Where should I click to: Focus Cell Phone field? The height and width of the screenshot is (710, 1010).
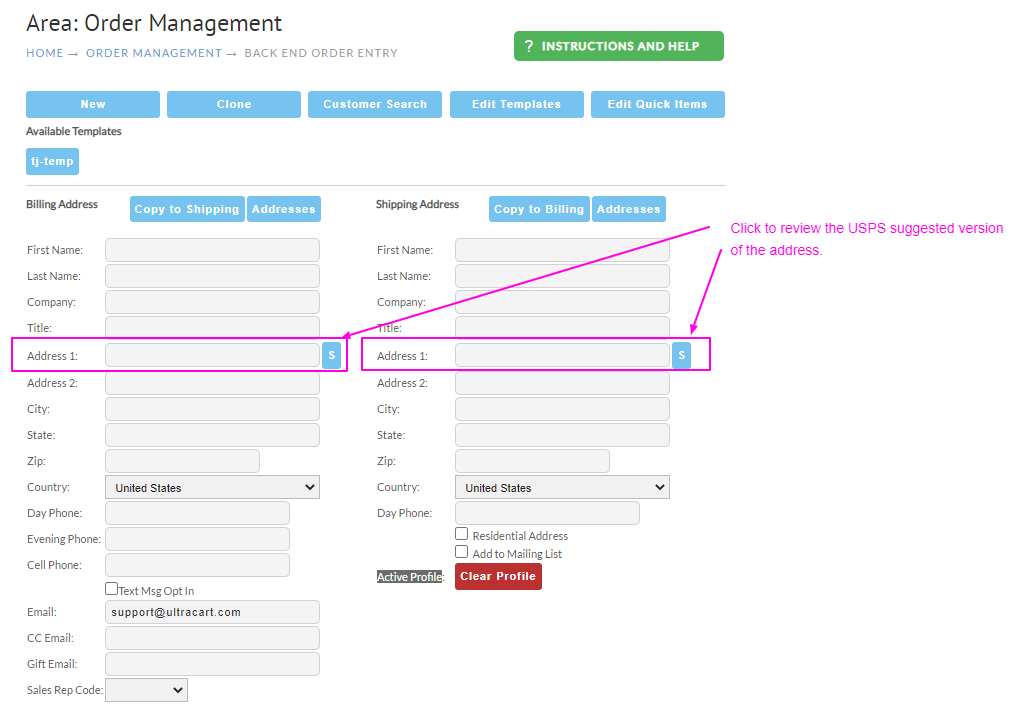point(197,565)
